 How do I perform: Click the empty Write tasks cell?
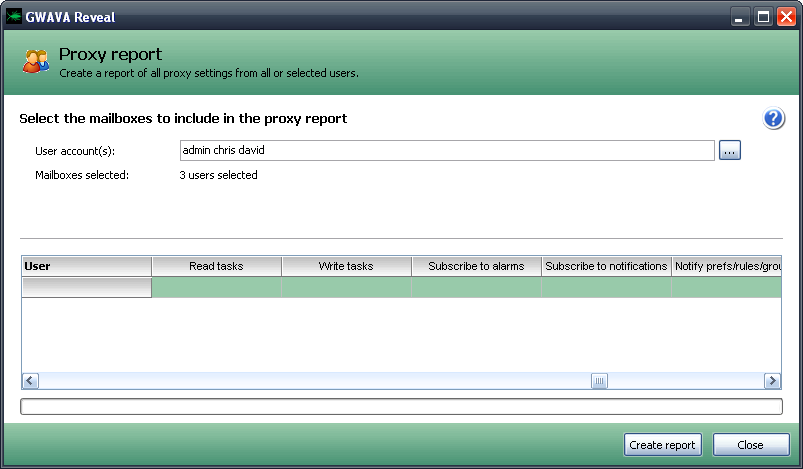pos(346,287)
